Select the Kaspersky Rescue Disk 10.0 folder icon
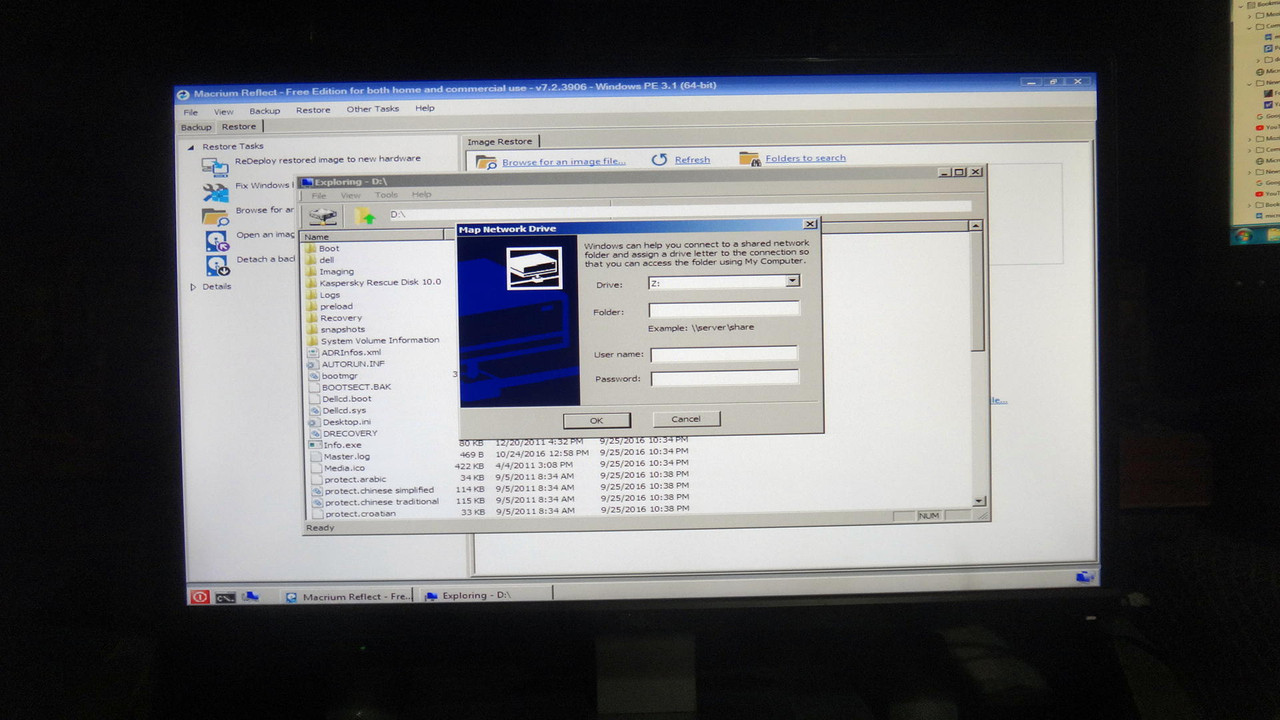 pyautogui.click(x=311, y=282)
